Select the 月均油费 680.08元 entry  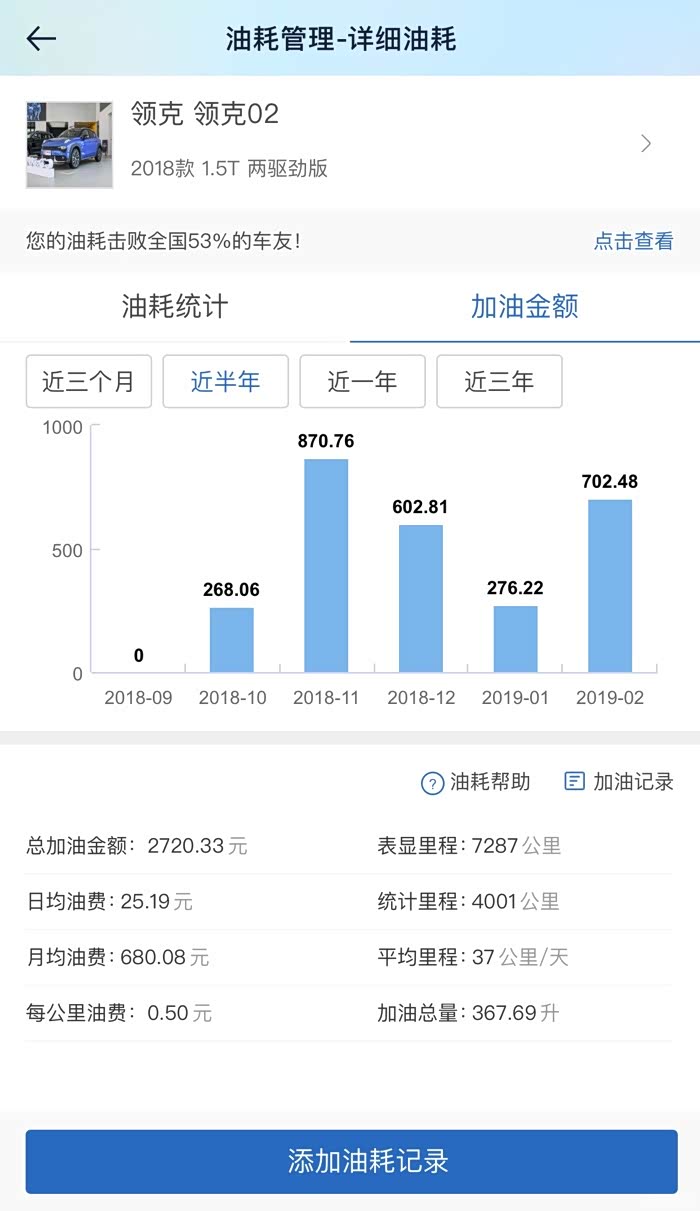[x=118, y=958]
